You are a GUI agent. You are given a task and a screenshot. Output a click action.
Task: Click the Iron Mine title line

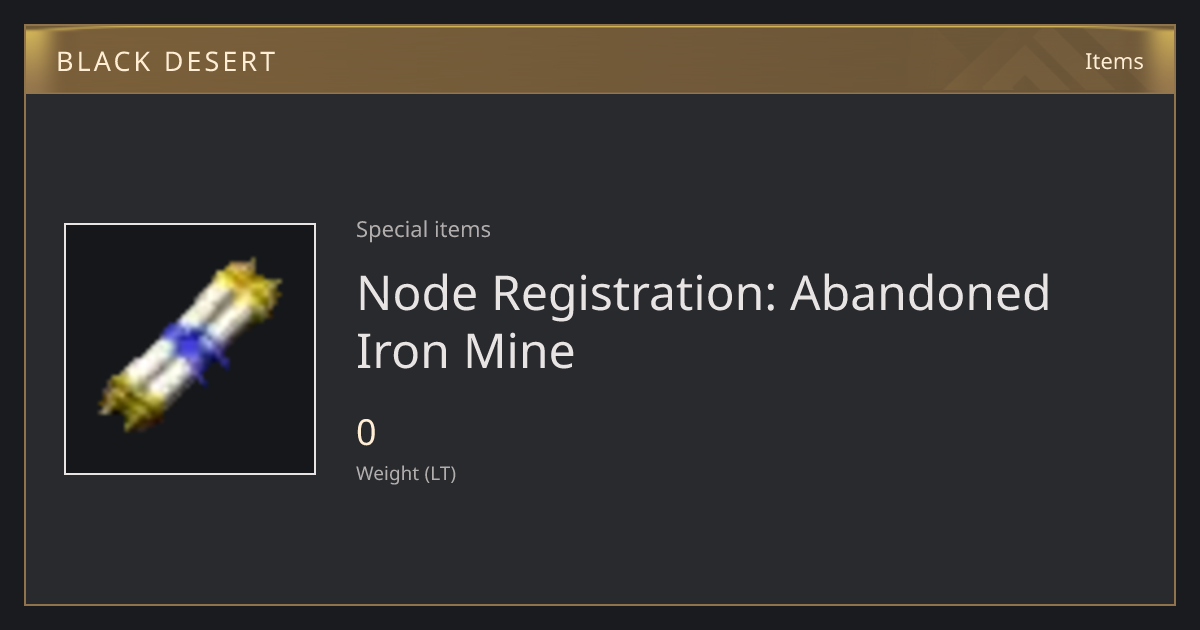point(466,351)
